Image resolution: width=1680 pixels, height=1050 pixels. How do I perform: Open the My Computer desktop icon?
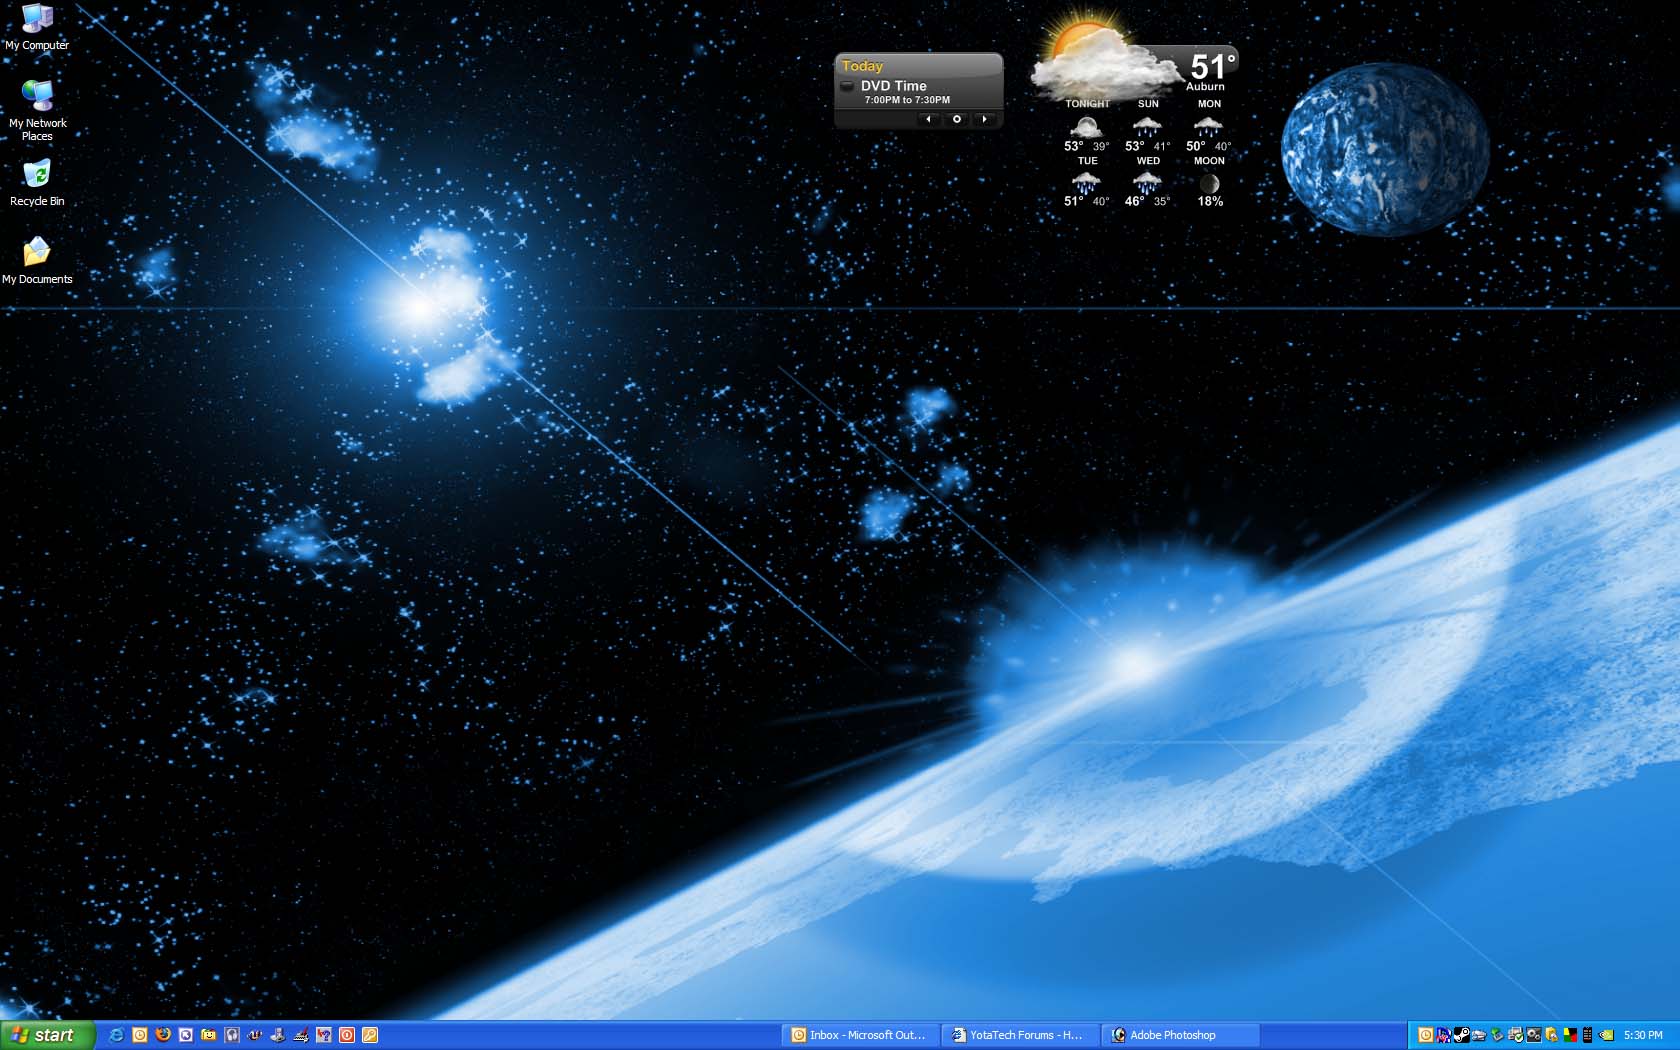tap(37, 26)
